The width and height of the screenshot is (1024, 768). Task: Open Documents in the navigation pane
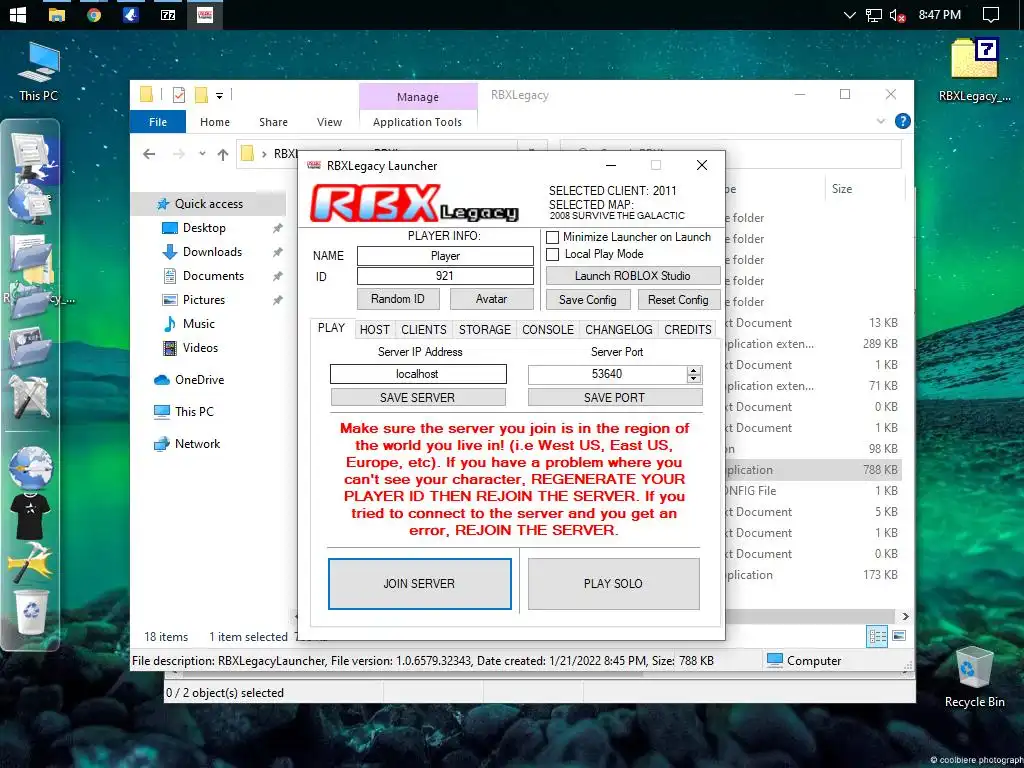click(x=213, y=276)
